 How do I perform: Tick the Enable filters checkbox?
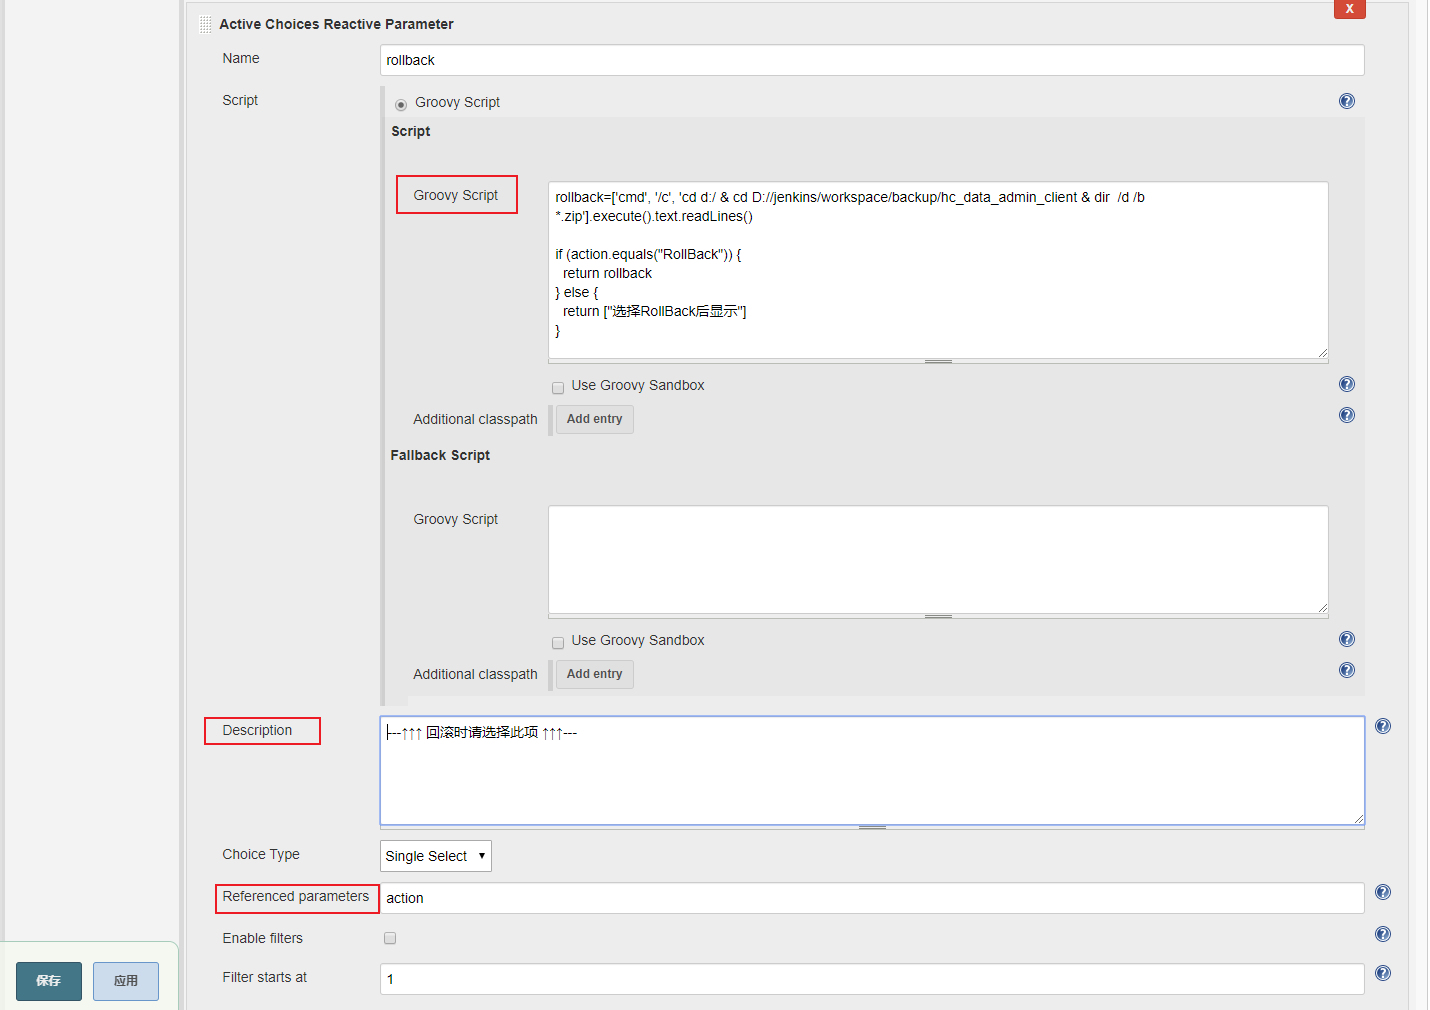pos(390,938)
